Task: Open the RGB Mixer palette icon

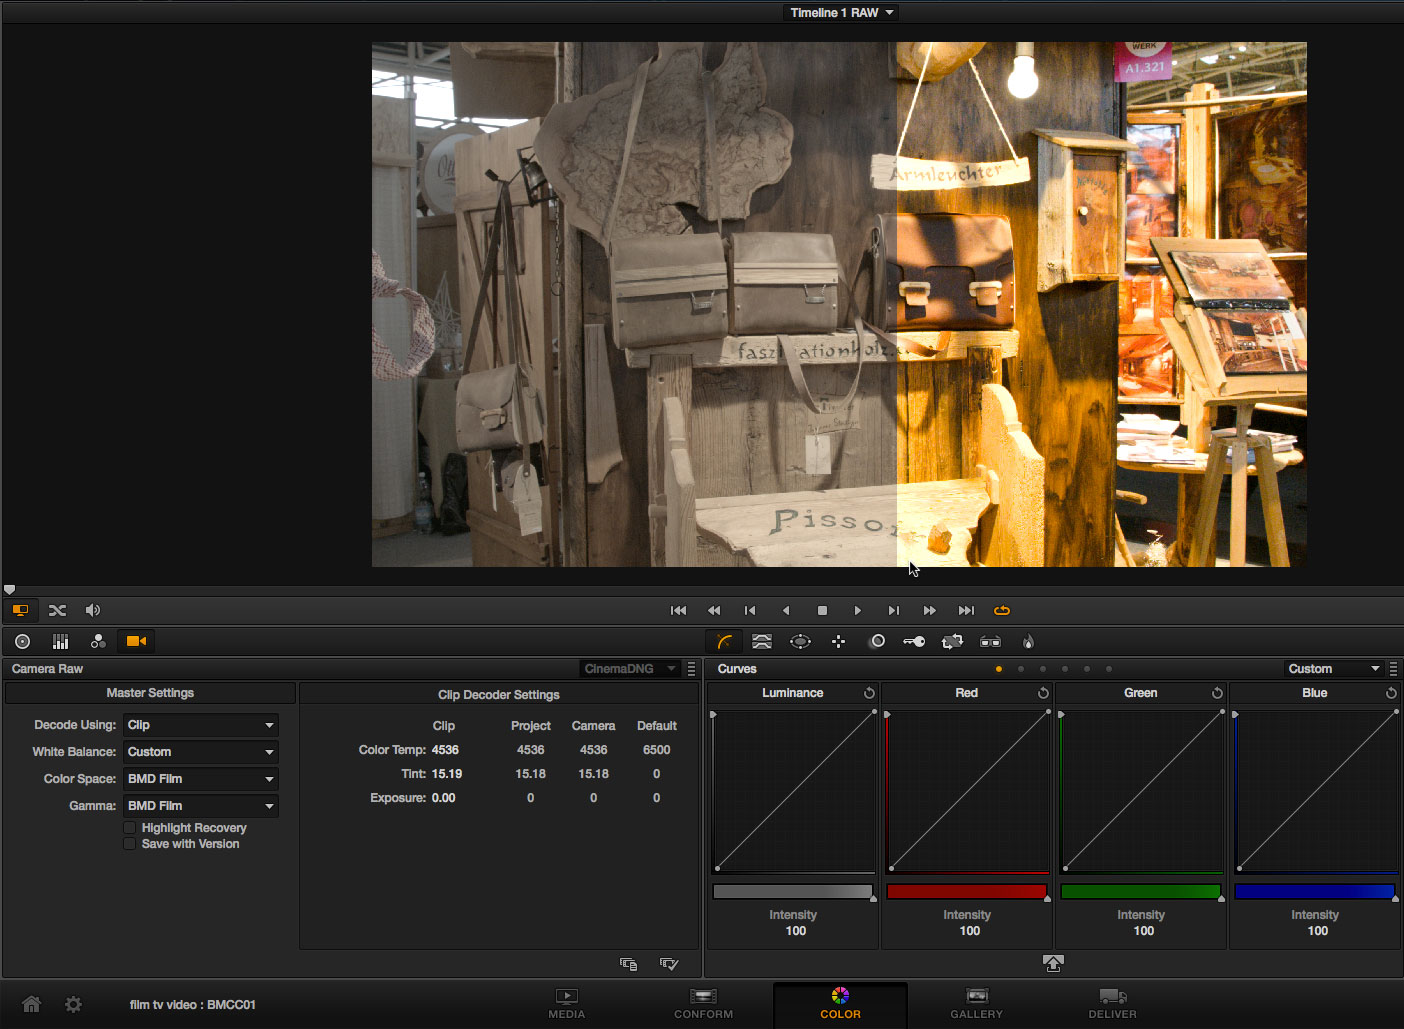Action: [x=98, y=641]
